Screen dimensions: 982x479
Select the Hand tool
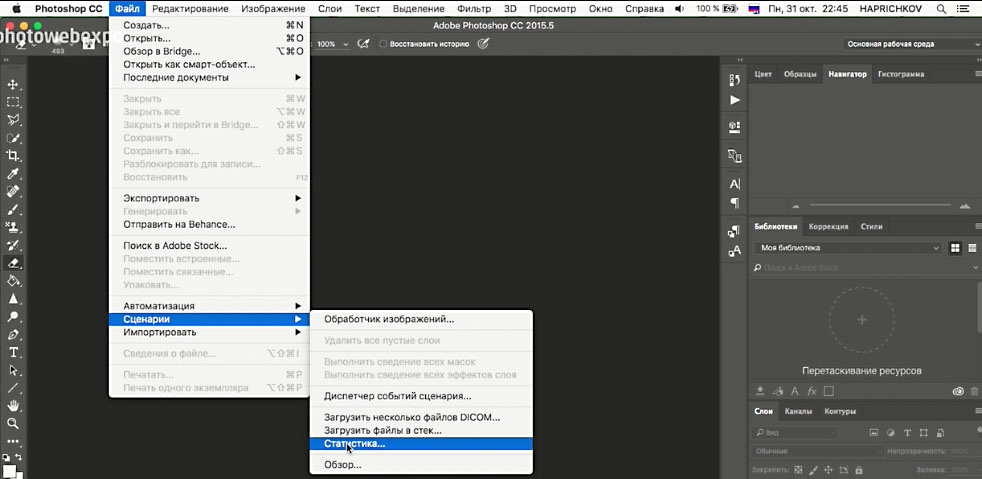coord(13,406)
